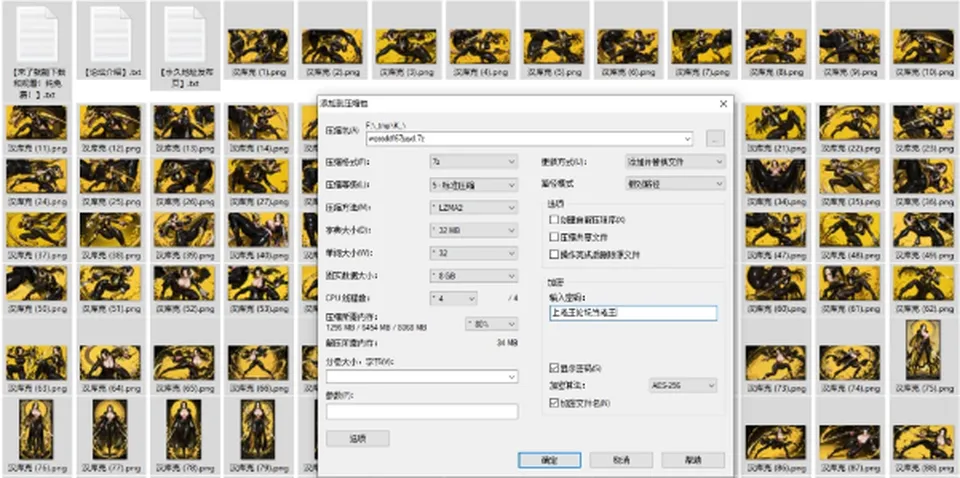Open the CPU threads count dropdown
Image resolution: width=960 pixels, height=478 pixels.
[453, 299]
